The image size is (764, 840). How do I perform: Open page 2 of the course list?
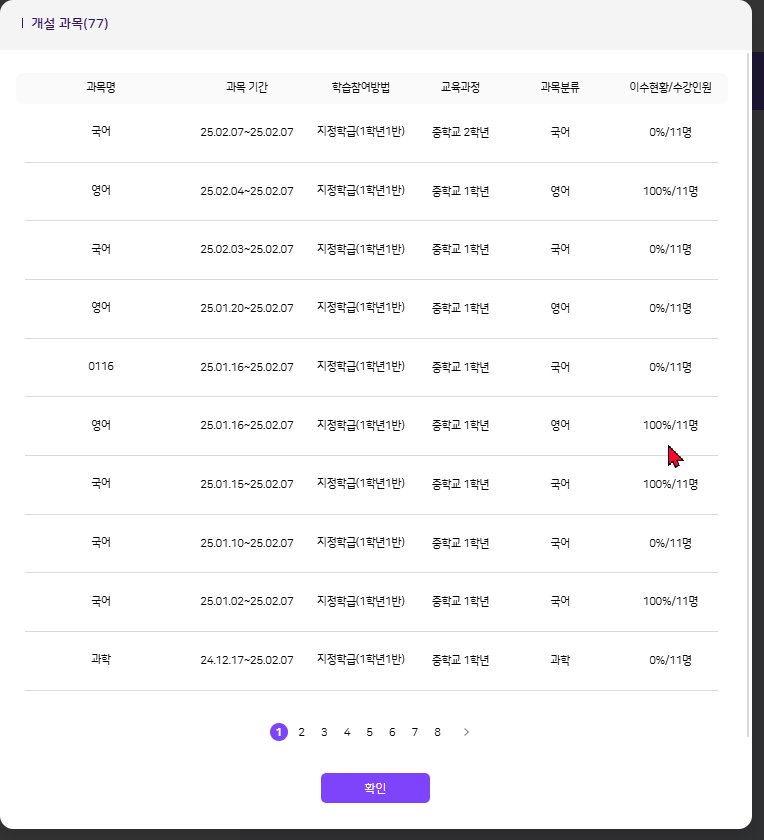[301, 732]
